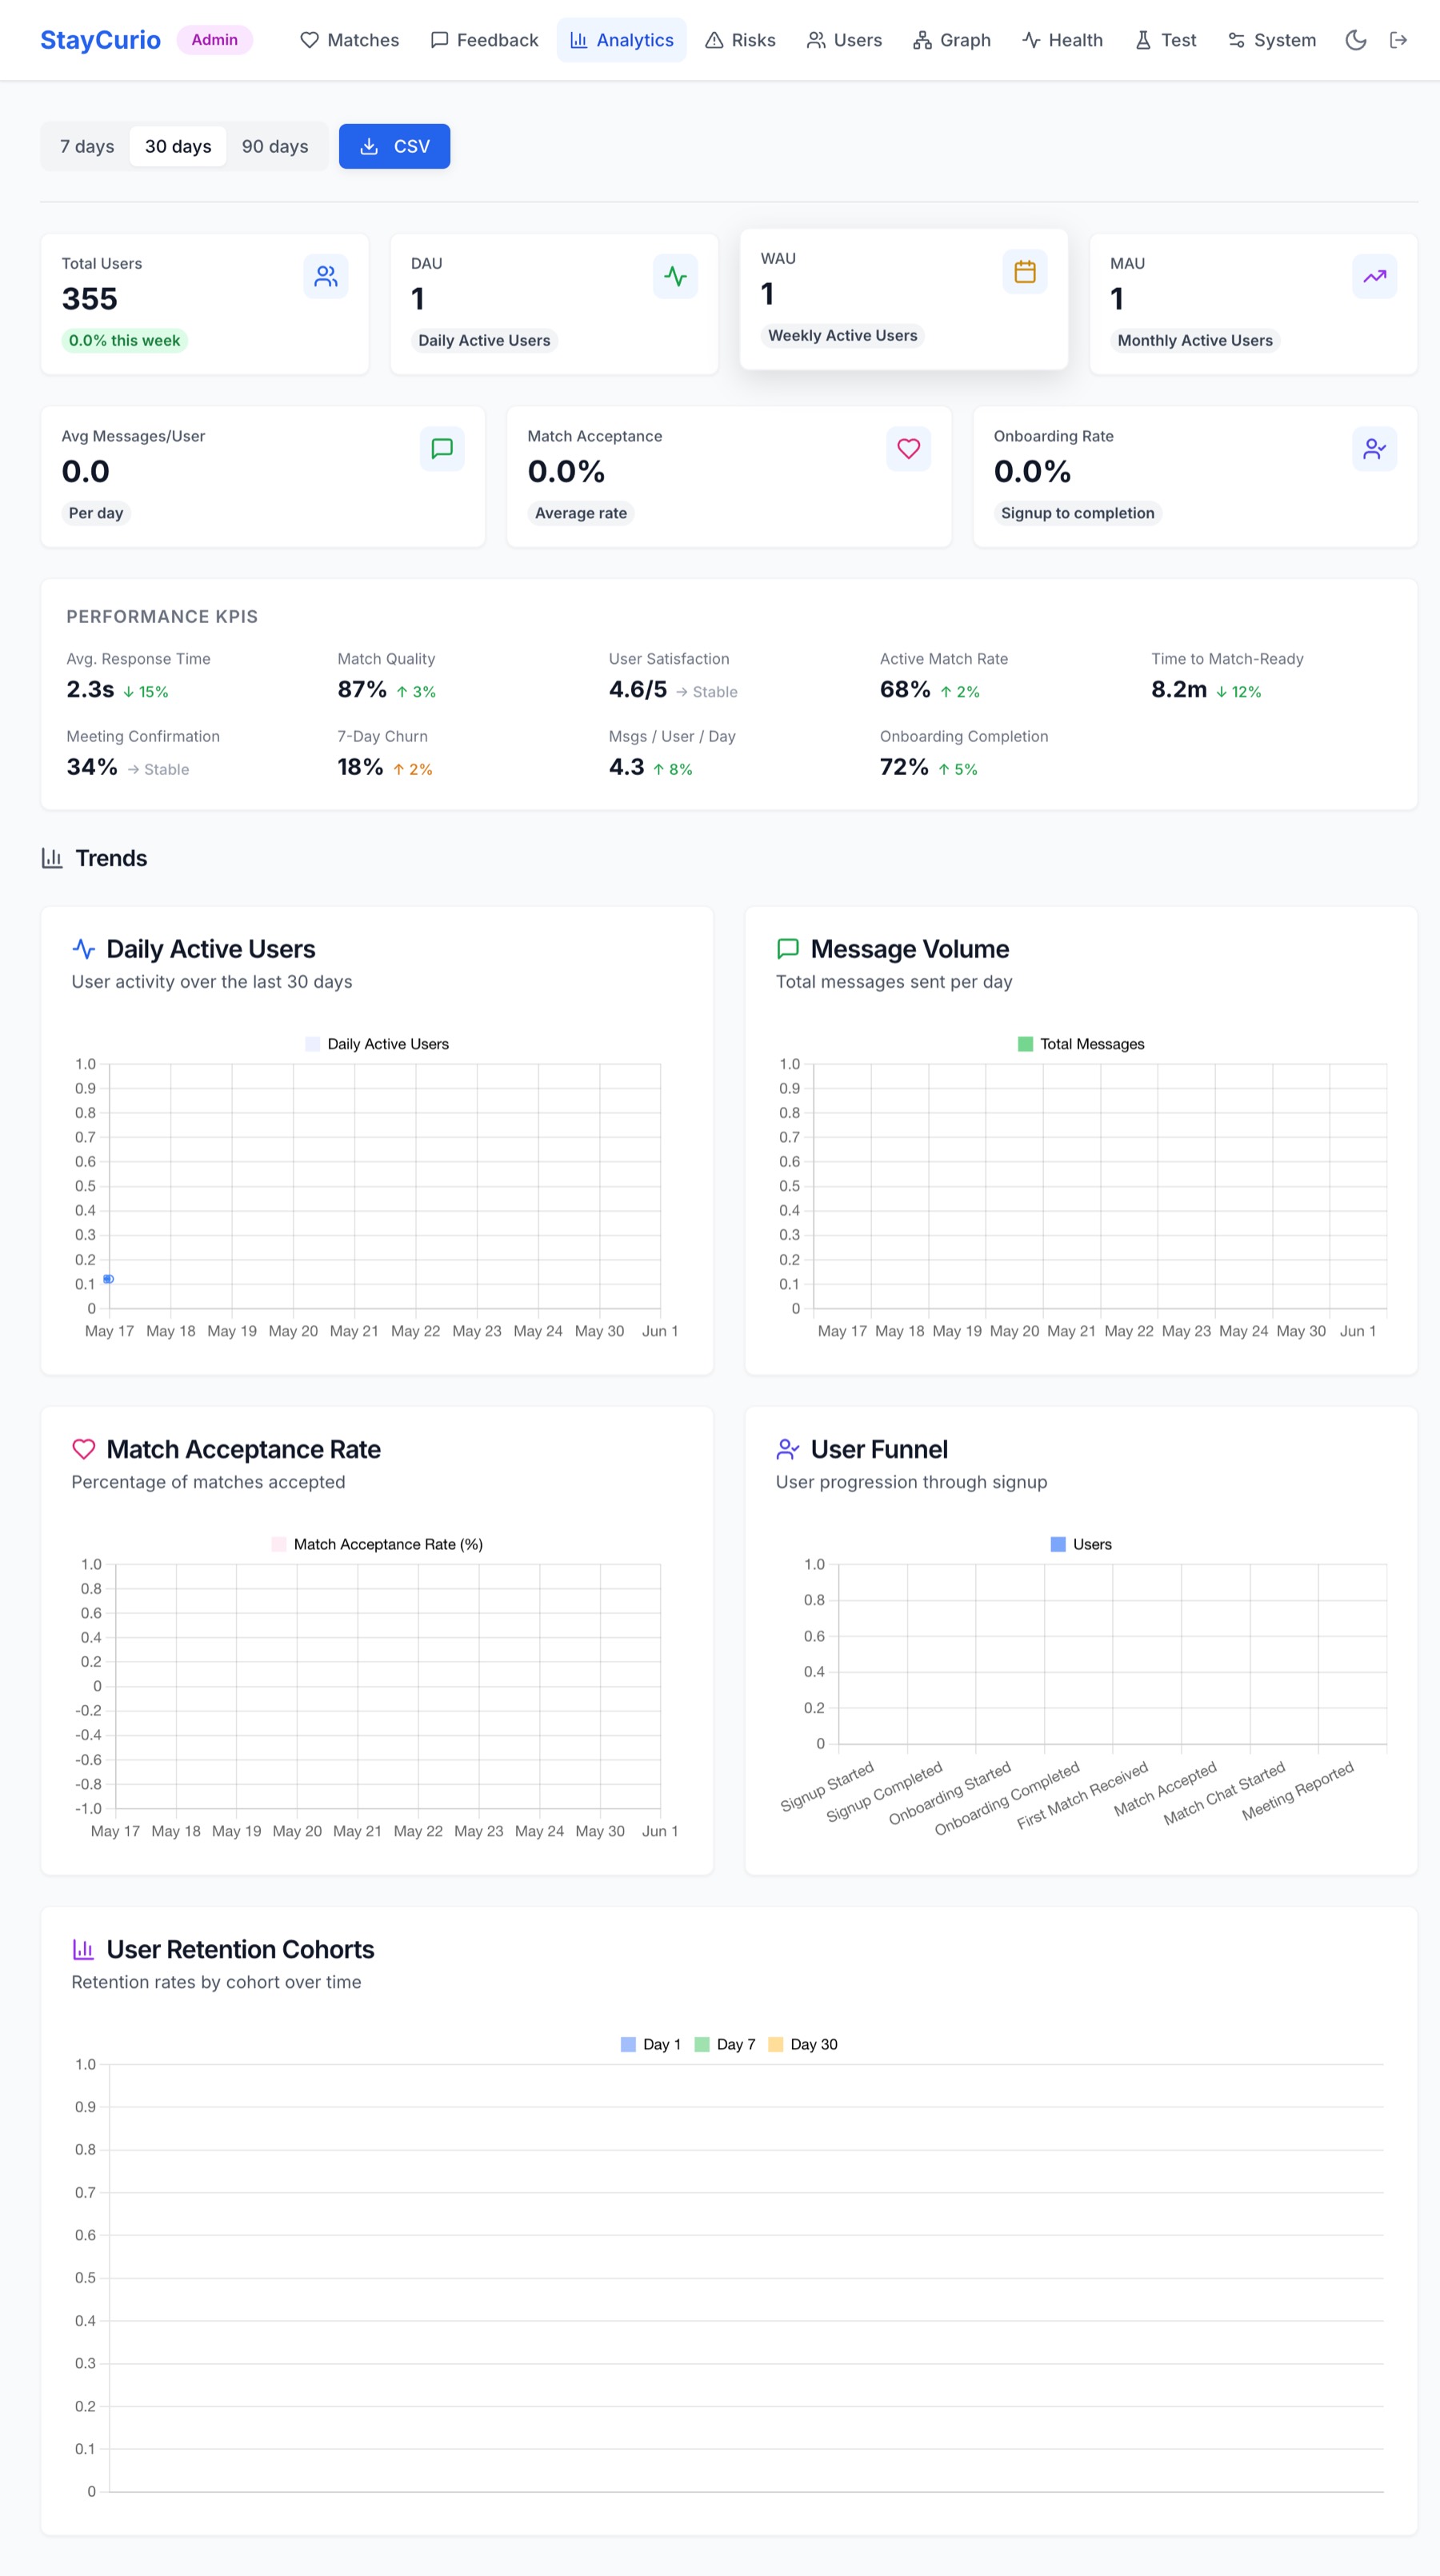
Task: Click the logout icon in header
Action: [1399, 40]
